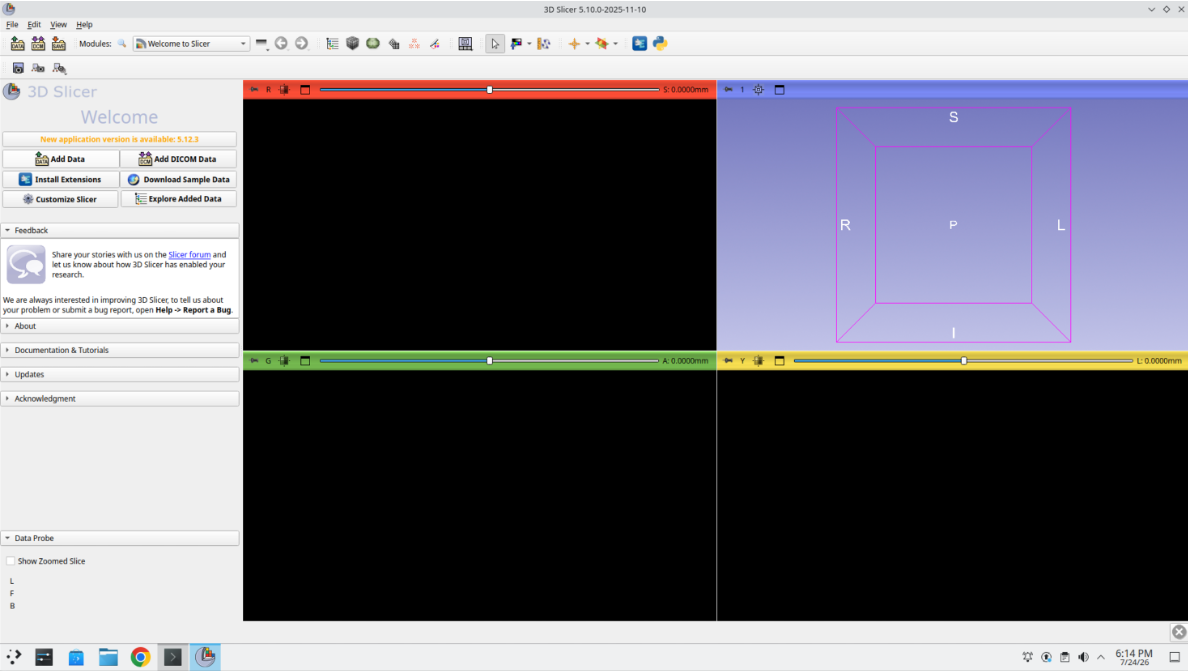1188x672 pixels.
Task: Click the Add DICOM Data button
Action: 178,159
